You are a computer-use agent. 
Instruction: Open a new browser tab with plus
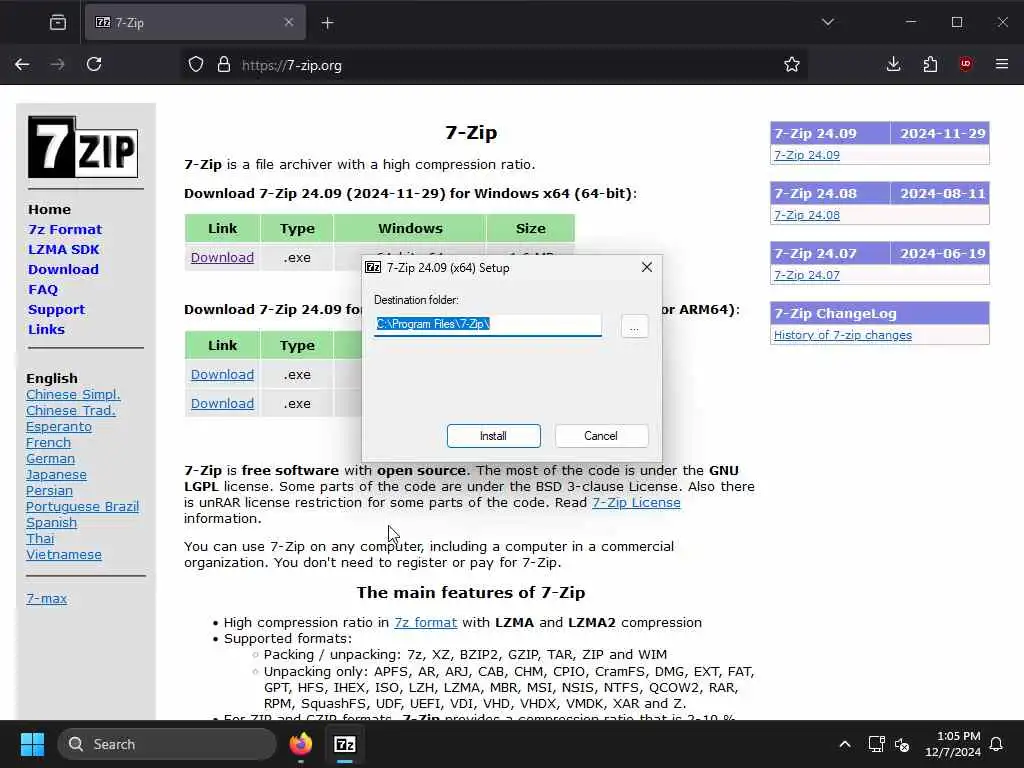coord(327,23)
